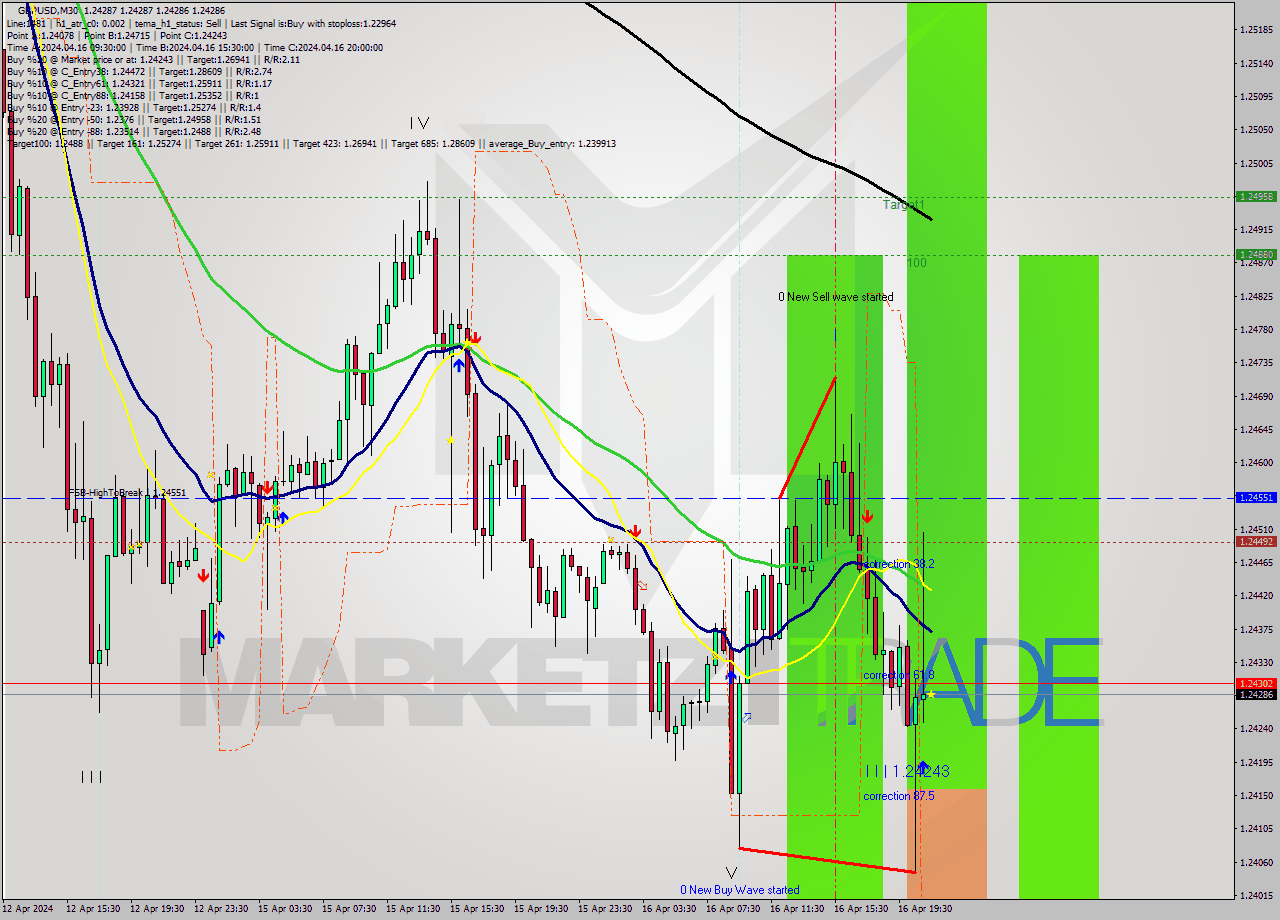Click the '100' level label in the green zone
The height and width of the screenshot is (920, 1280).
(917, 263)
